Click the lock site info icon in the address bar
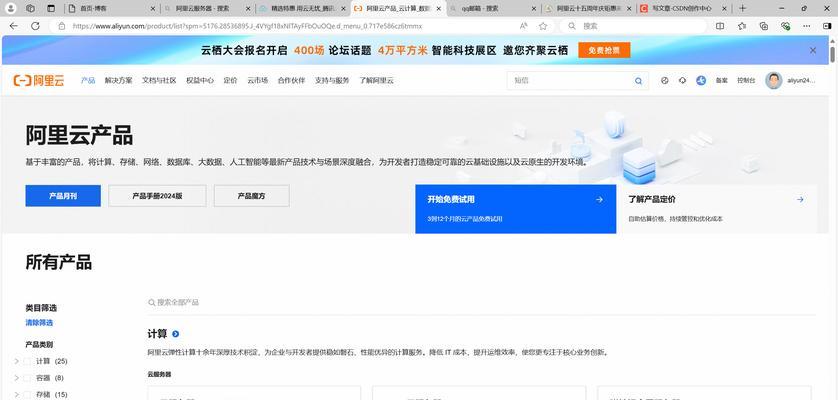This screenshot has height=400, width=838. [x=61, y=26]
